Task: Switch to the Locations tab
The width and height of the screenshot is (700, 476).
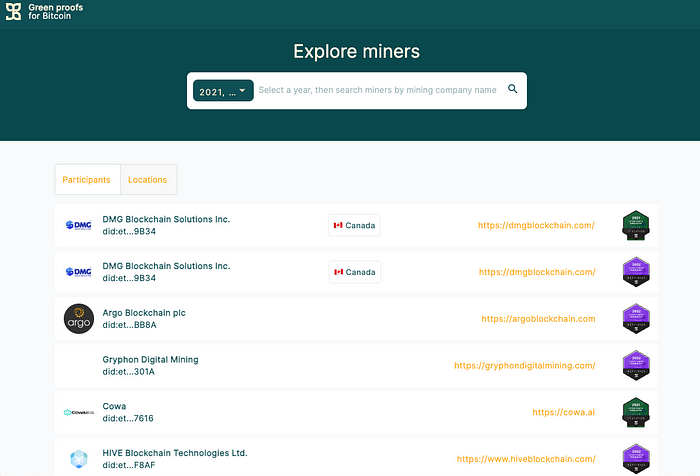Action: tap(148, 180)
